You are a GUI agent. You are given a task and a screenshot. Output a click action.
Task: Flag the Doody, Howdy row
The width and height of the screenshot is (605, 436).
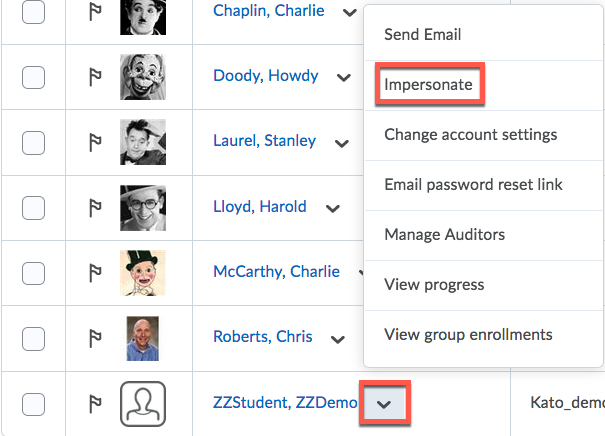(96, 77)
